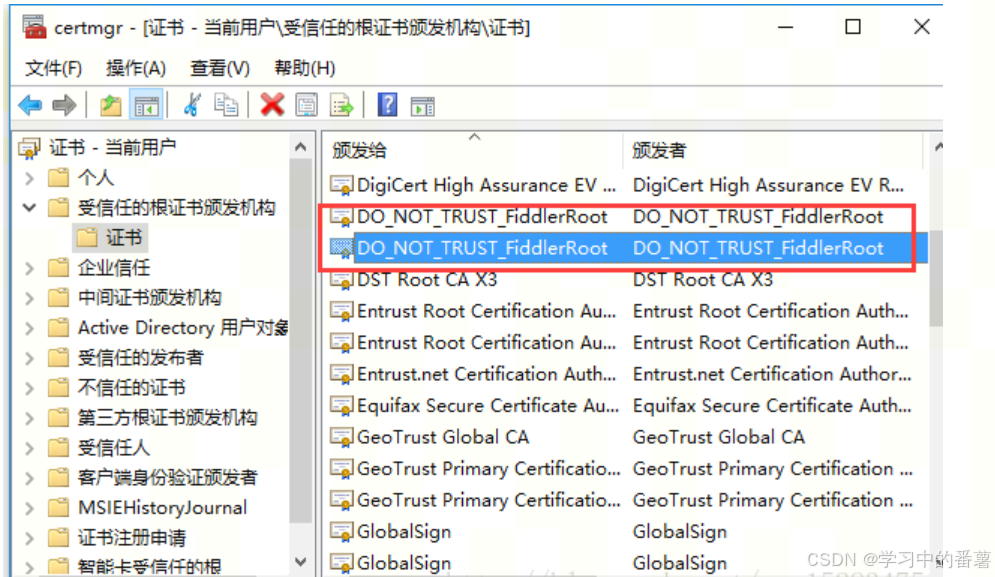Viewport: 995px width, 577px height.
Task: Collapse the 受信任的根证书颁发机构 node
Action: coord(28,207)
